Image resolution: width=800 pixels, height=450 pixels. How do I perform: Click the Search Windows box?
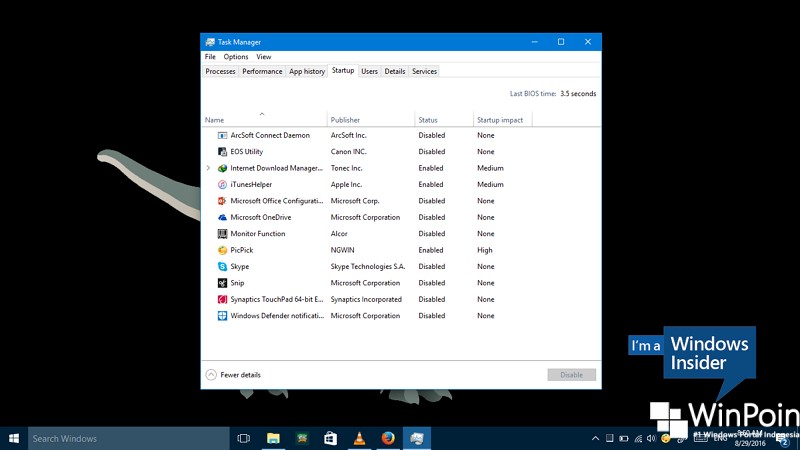pos(129,438)
